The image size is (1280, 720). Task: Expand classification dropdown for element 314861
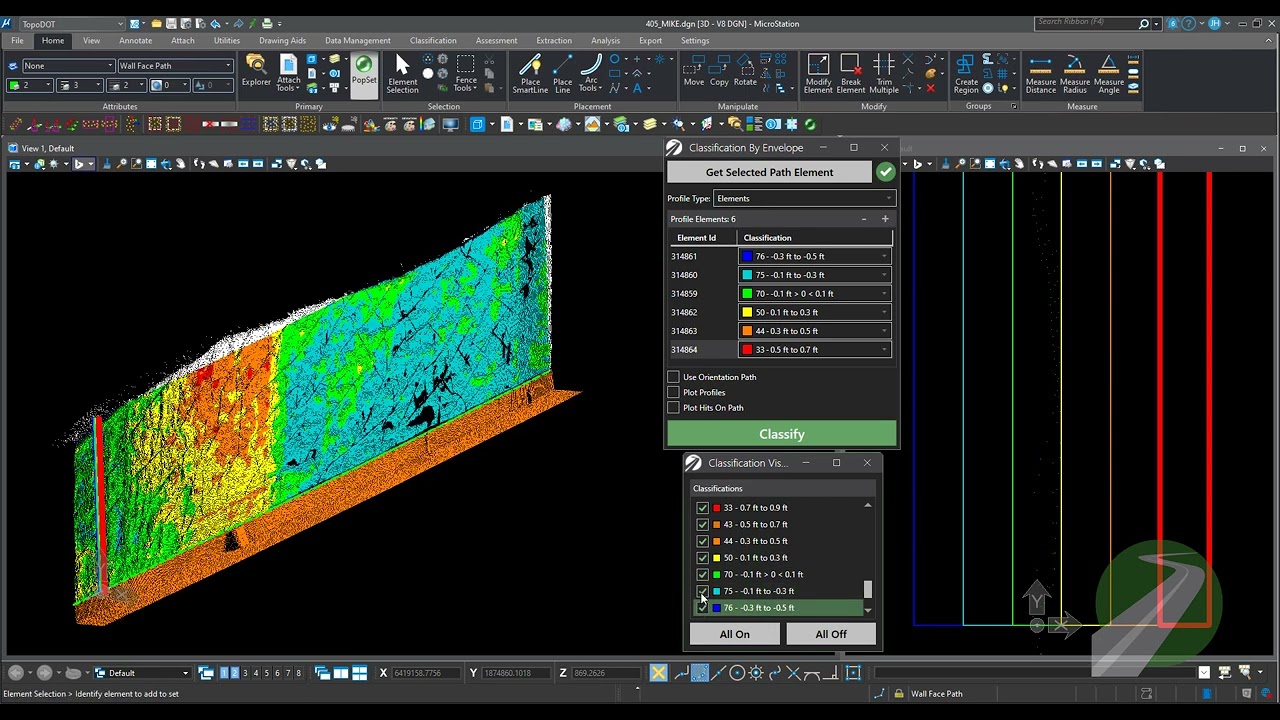(x=884, y=257)
